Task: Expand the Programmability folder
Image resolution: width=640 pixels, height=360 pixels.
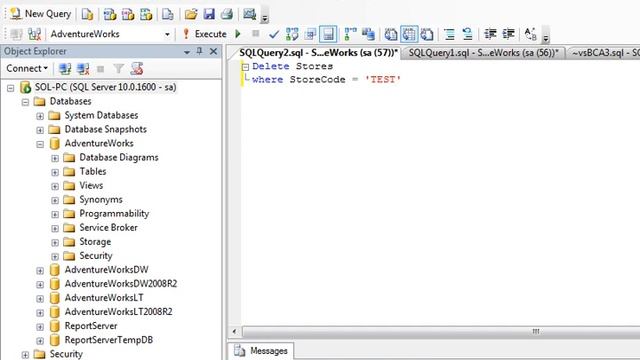Action: [55, 214]
